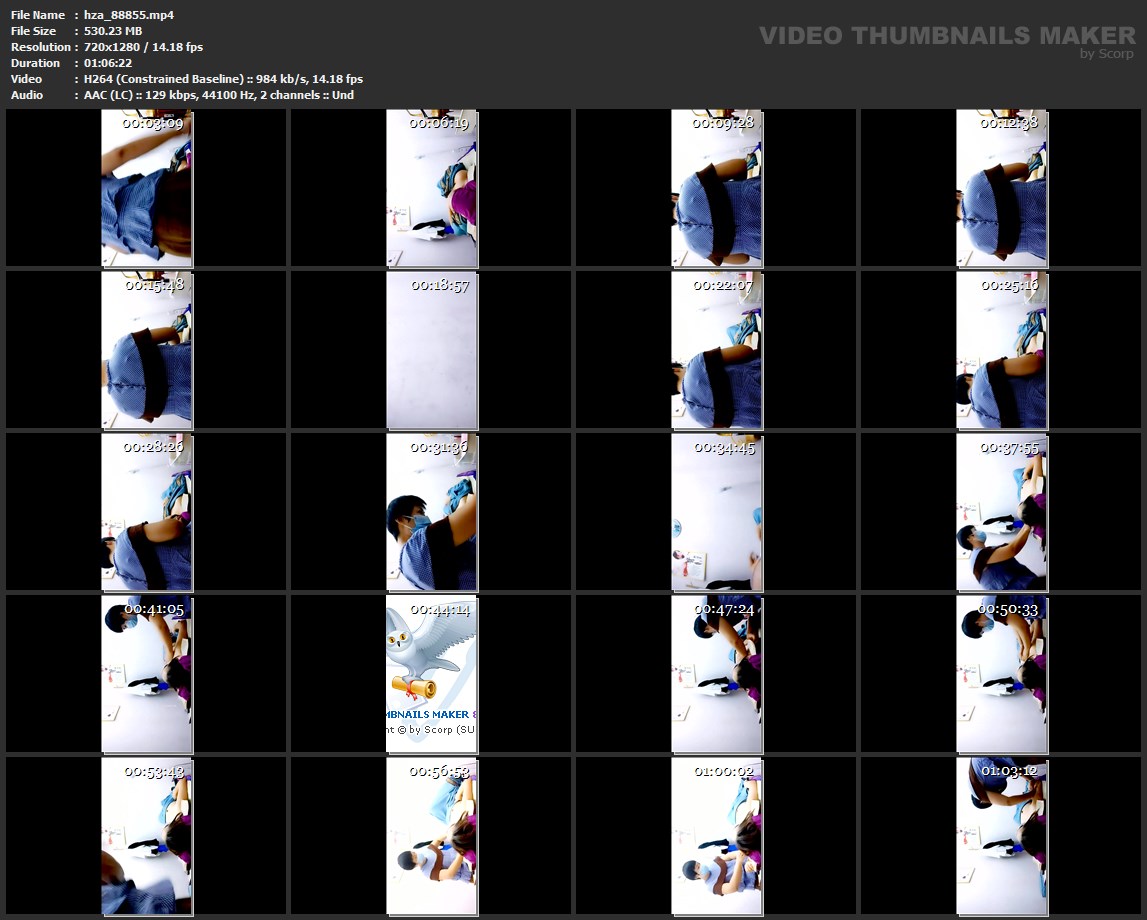
Task: Select the thumbnail stamped 00:53:43
Action: pyautogui.click(x=146, y=837)
